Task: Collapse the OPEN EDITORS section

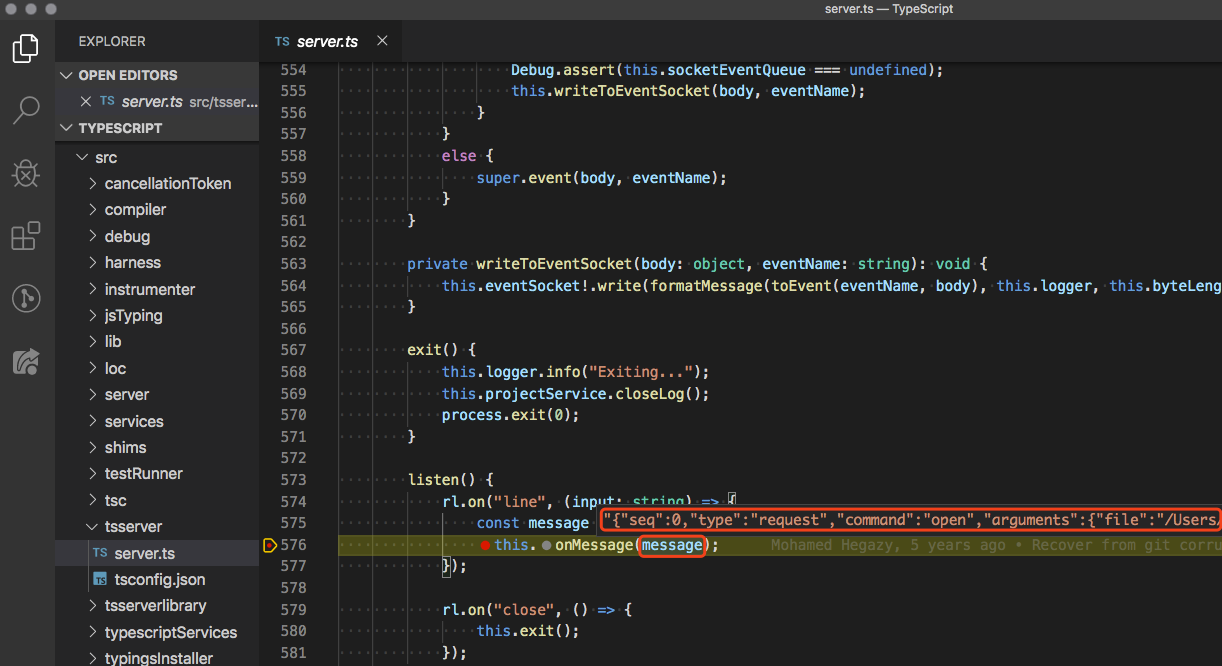Action: [66, 74]
